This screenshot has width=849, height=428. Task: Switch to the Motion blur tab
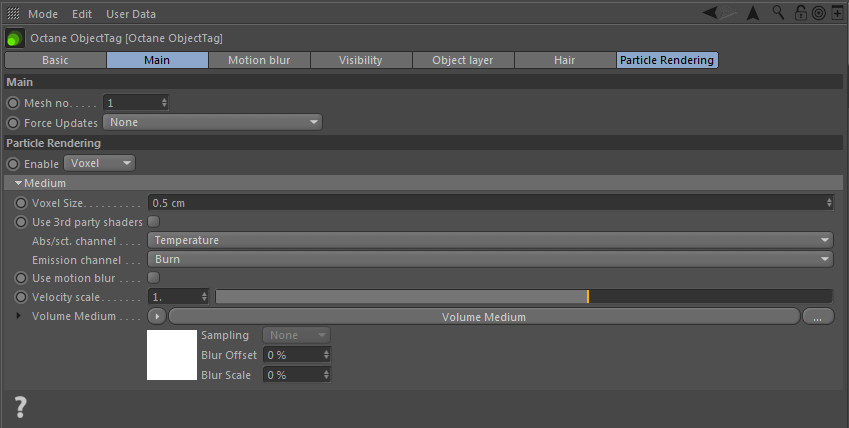pyautogui.click(x=259, y=60)
